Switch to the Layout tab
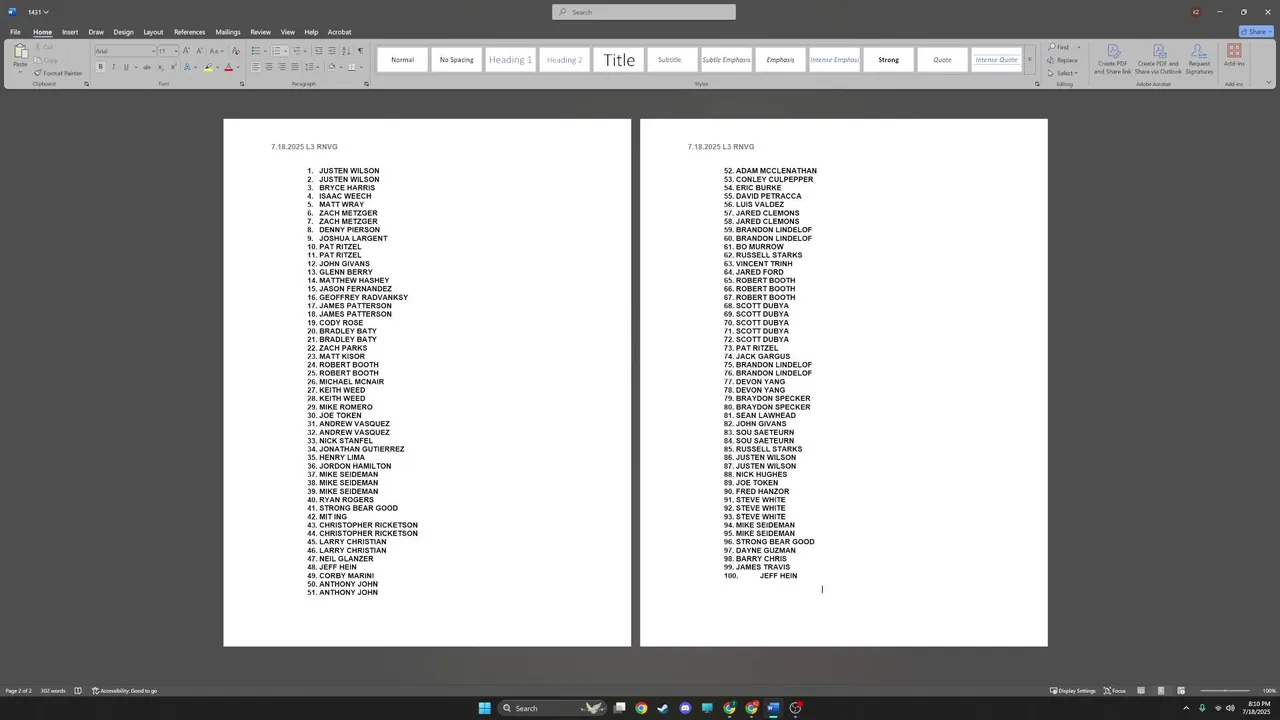The height and width of the screenshot is (720, 1280). coord(153,32)
